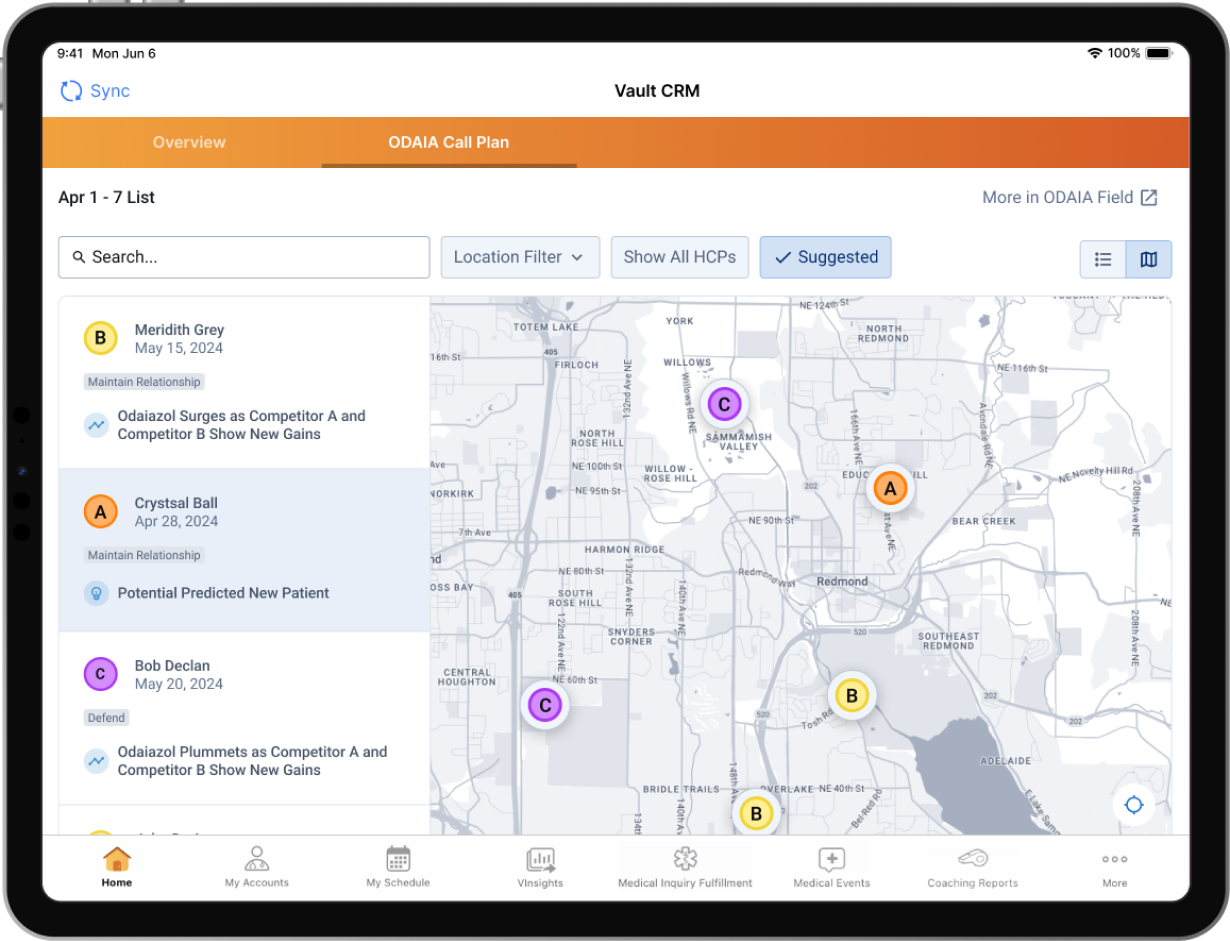Click the May 20, 2024 date
Screen dimensions: 1230x941
tap(179, 685)
